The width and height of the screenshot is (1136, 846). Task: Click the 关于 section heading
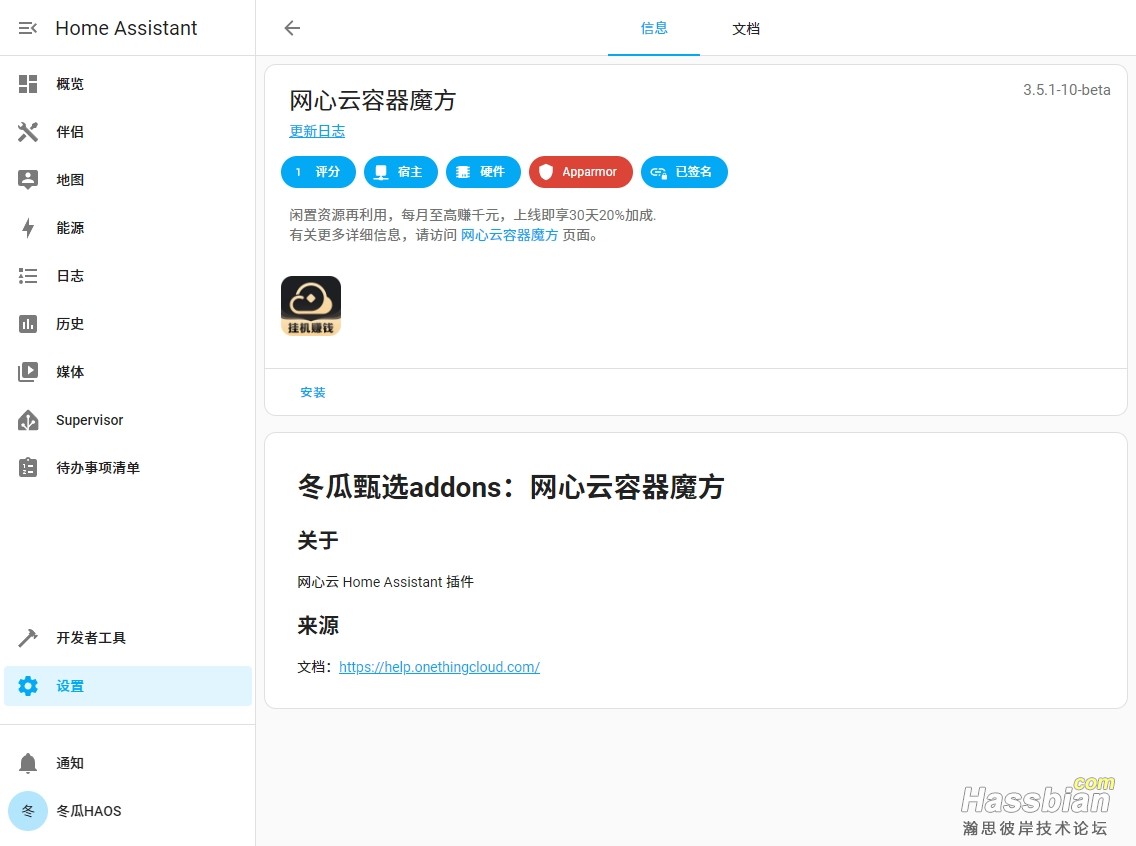[x=318, y=540]
